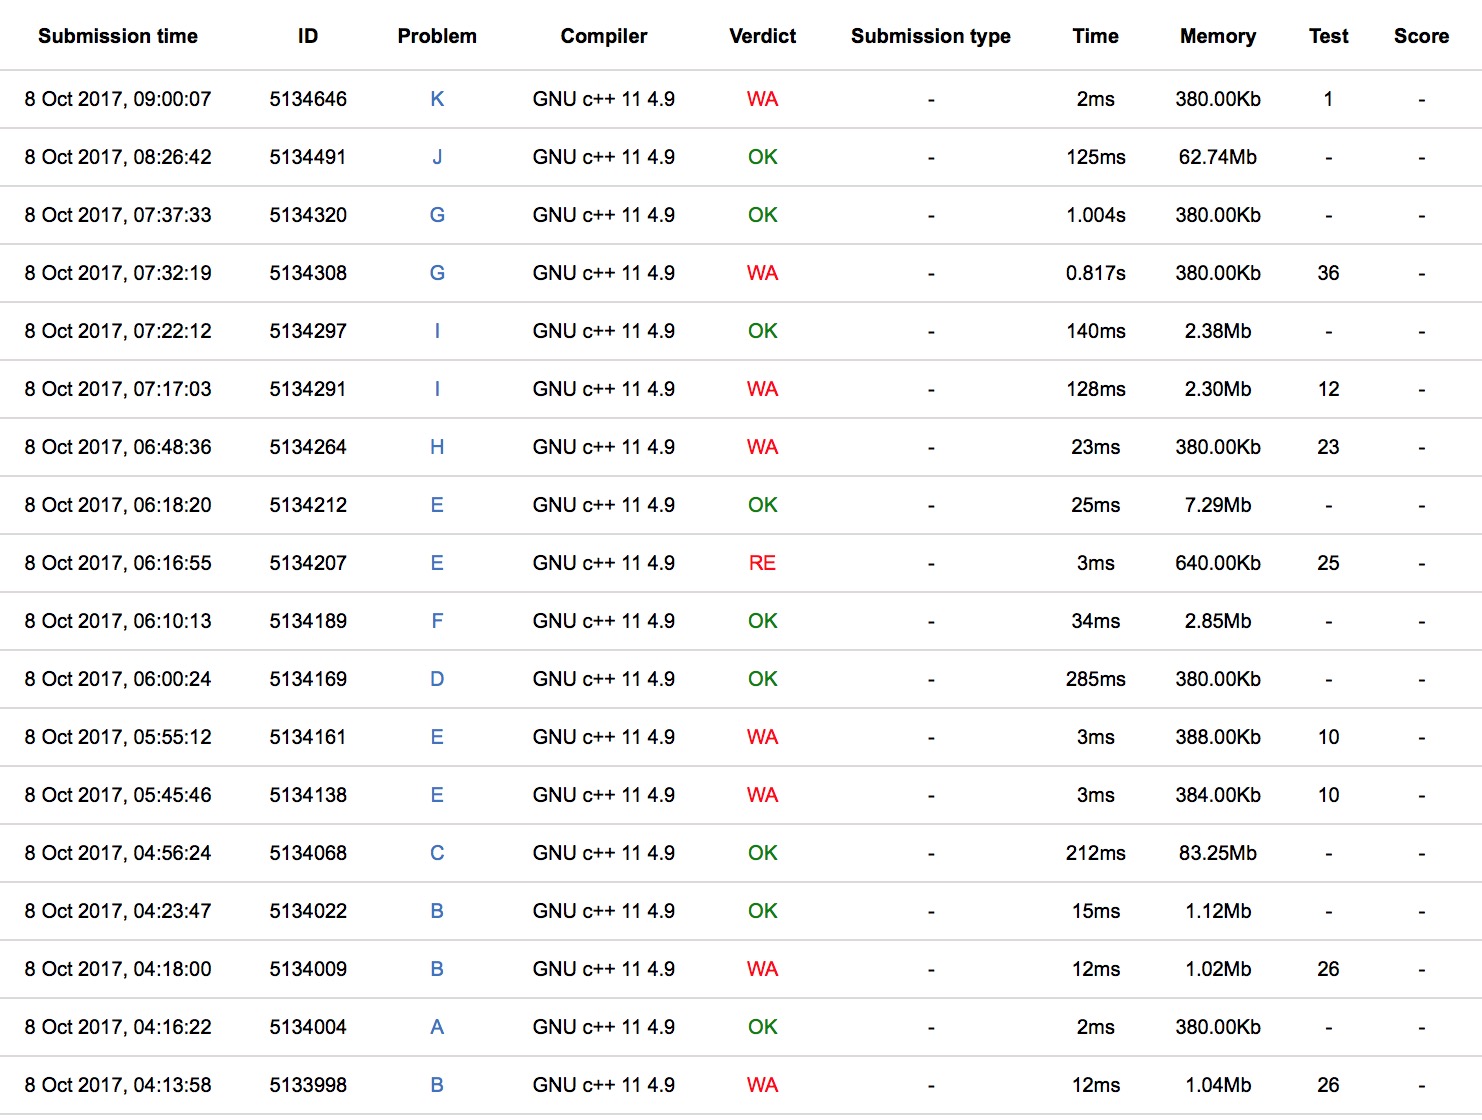Click the Verdict column header

(762, 36)
